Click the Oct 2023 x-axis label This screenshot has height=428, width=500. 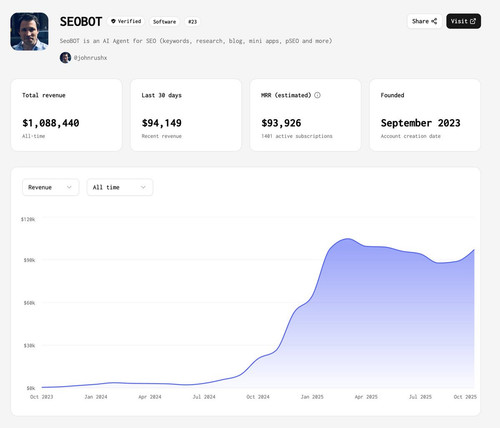point(41,397)
